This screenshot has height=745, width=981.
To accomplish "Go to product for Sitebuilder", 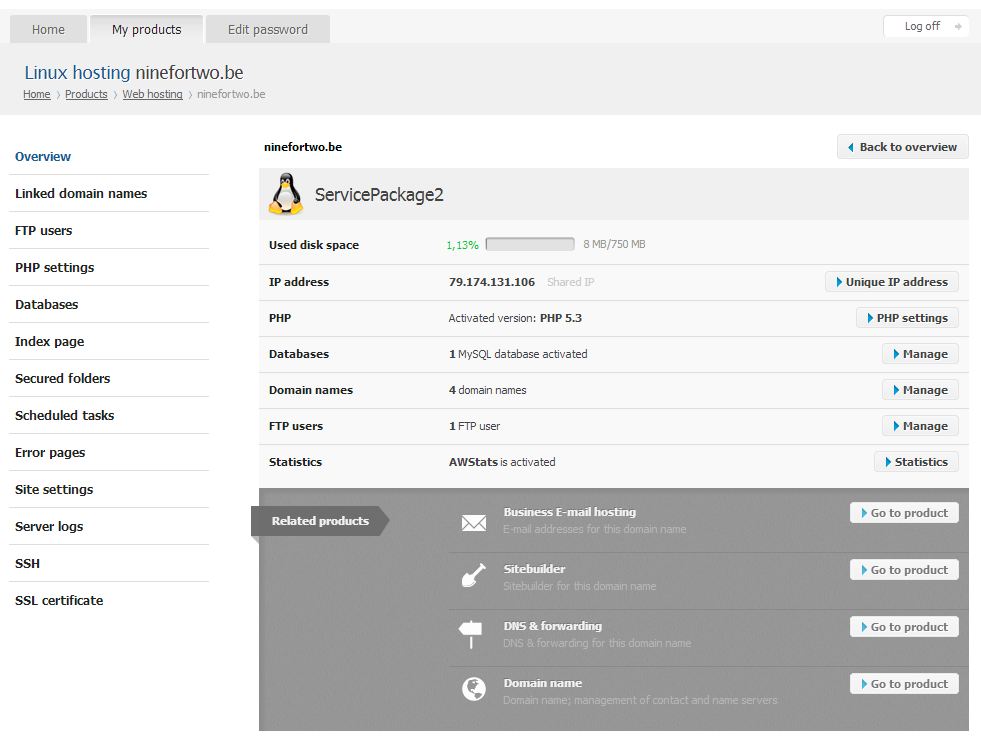I will (x=904, y=569).
